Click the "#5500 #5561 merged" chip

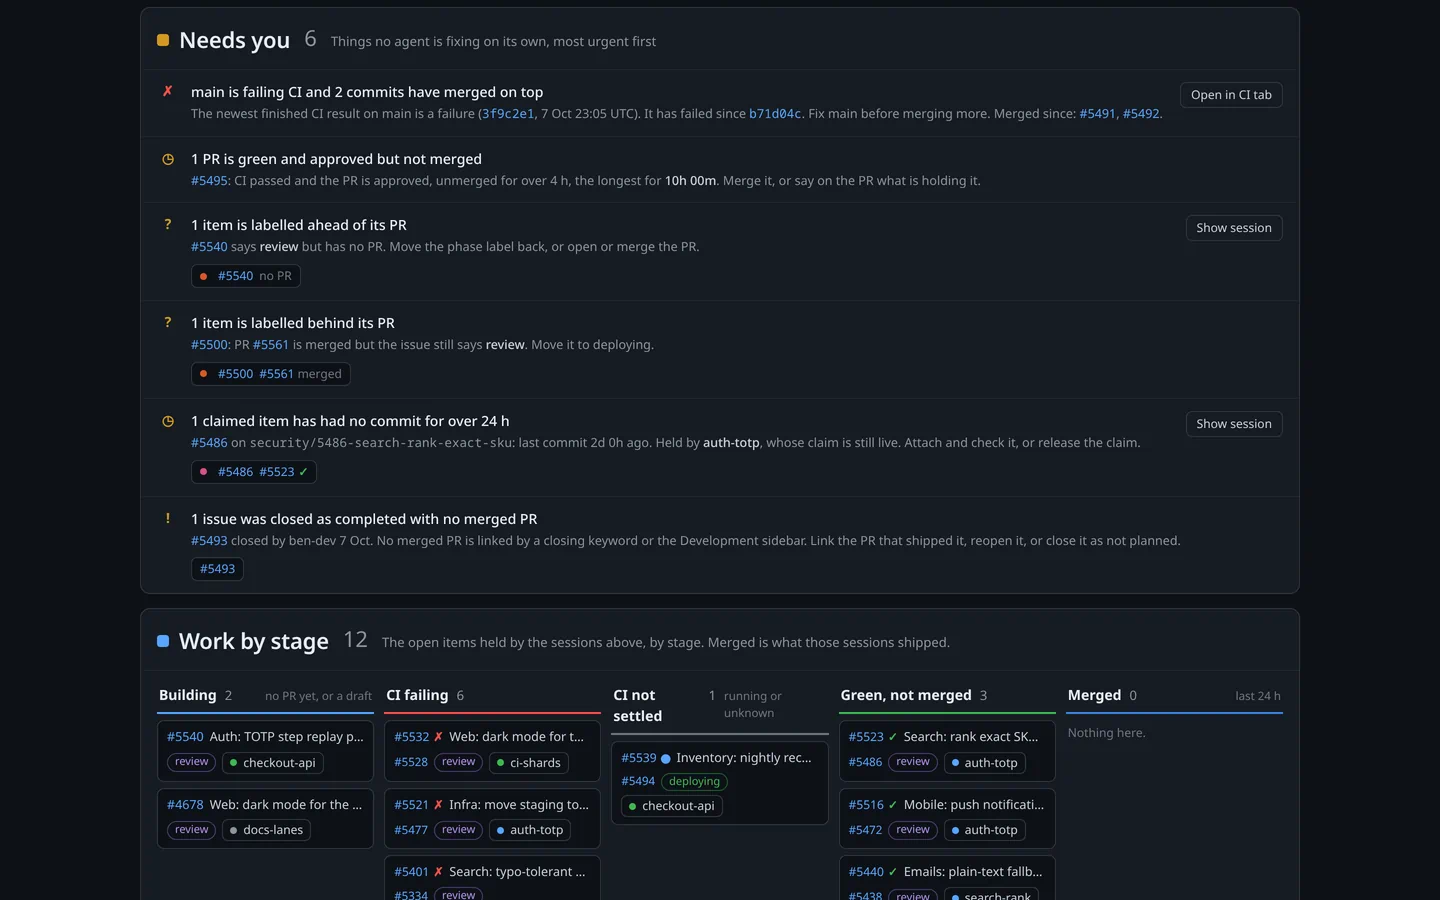pos(271,374)
